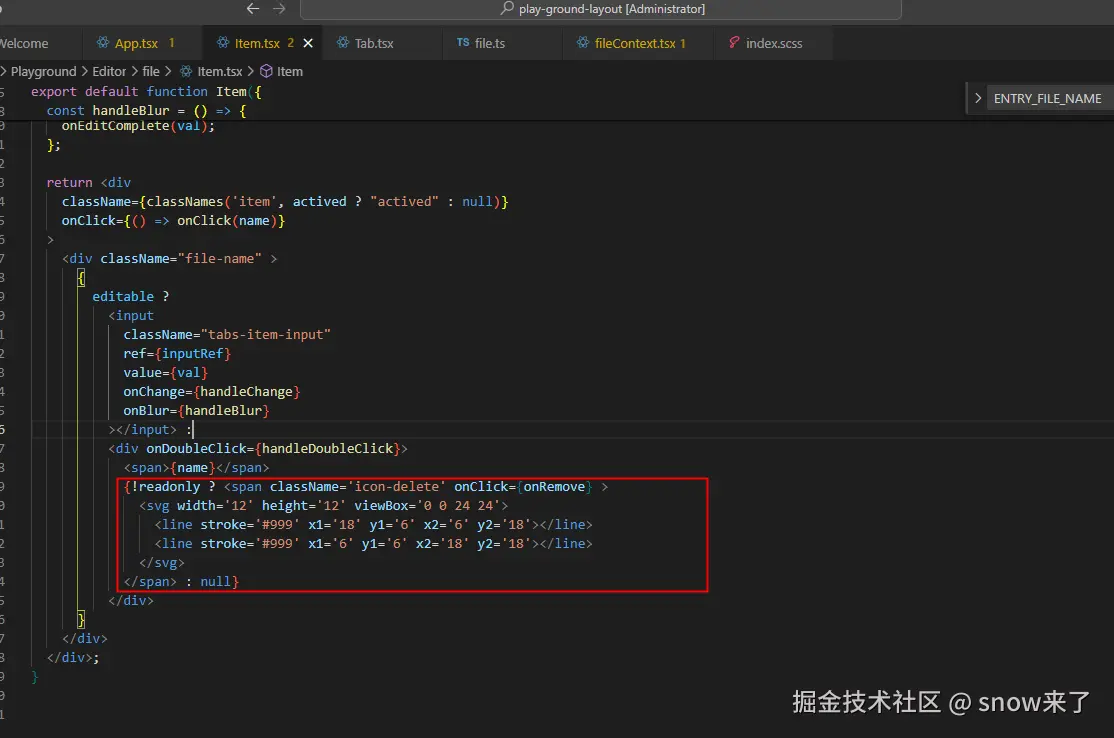Click the line with x1='6' y1='6'
Viewport: 1114px width, 738px height.
click(x=373, y=544)
